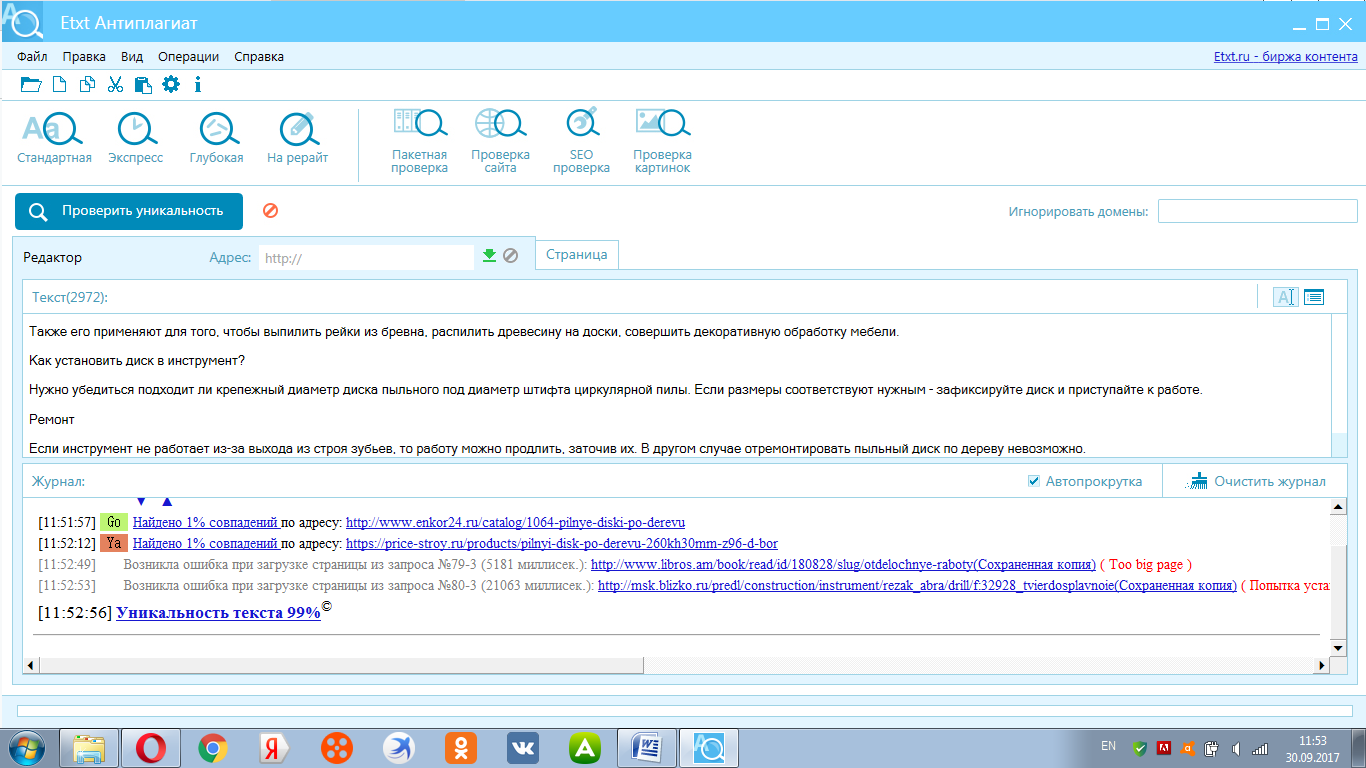Click Очистить журнал button

[x=1257, y=481]
